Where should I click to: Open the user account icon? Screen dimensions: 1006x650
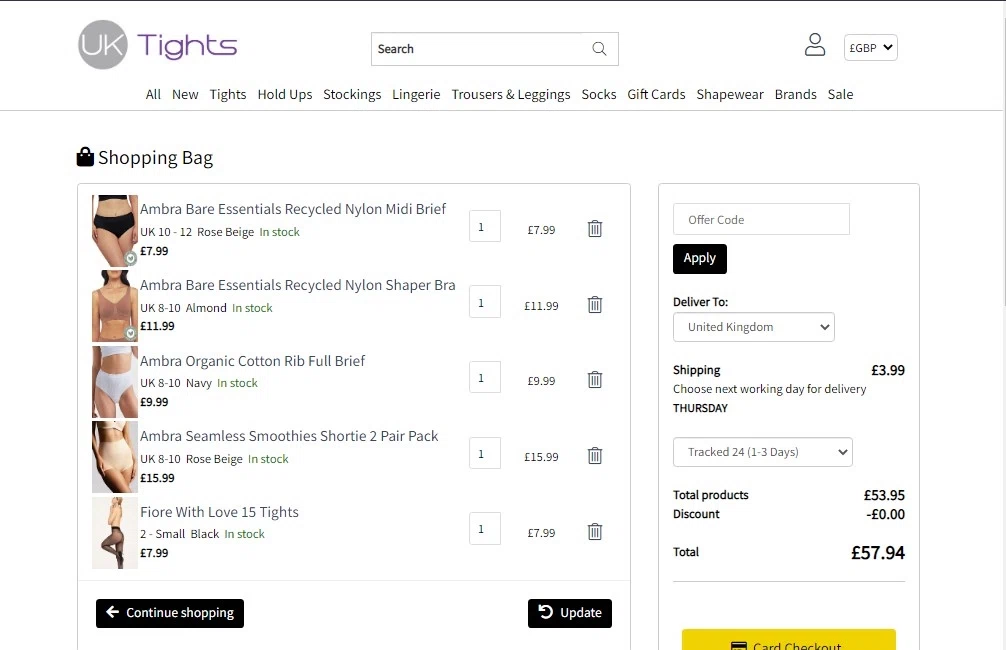(x=815, y=45)
